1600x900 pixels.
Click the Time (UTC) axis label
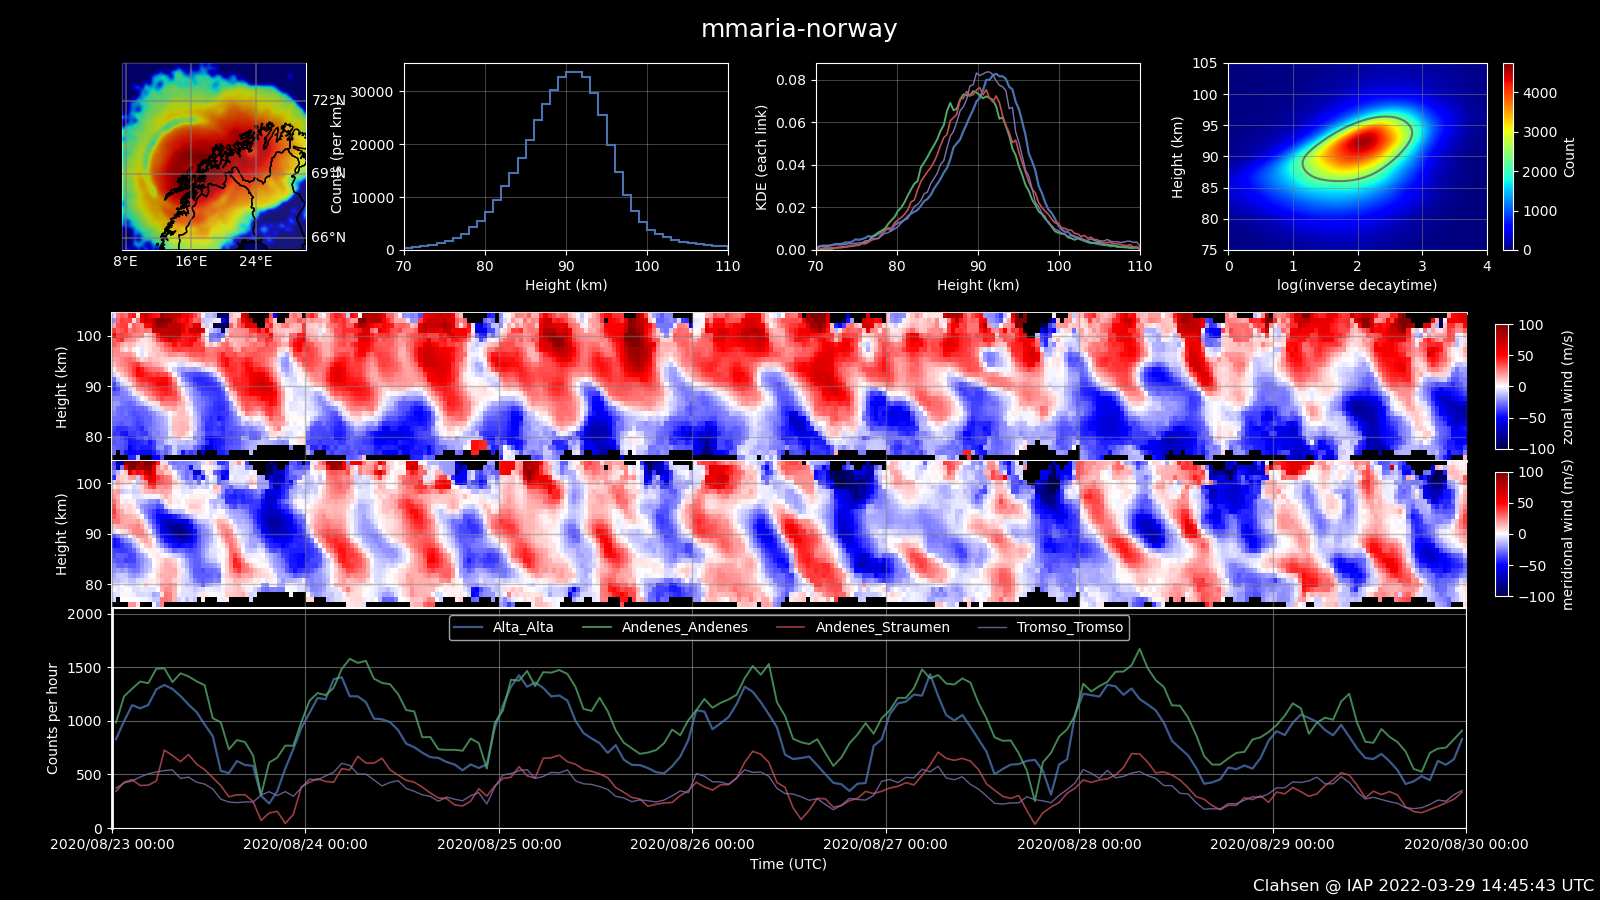coord(789,865)
